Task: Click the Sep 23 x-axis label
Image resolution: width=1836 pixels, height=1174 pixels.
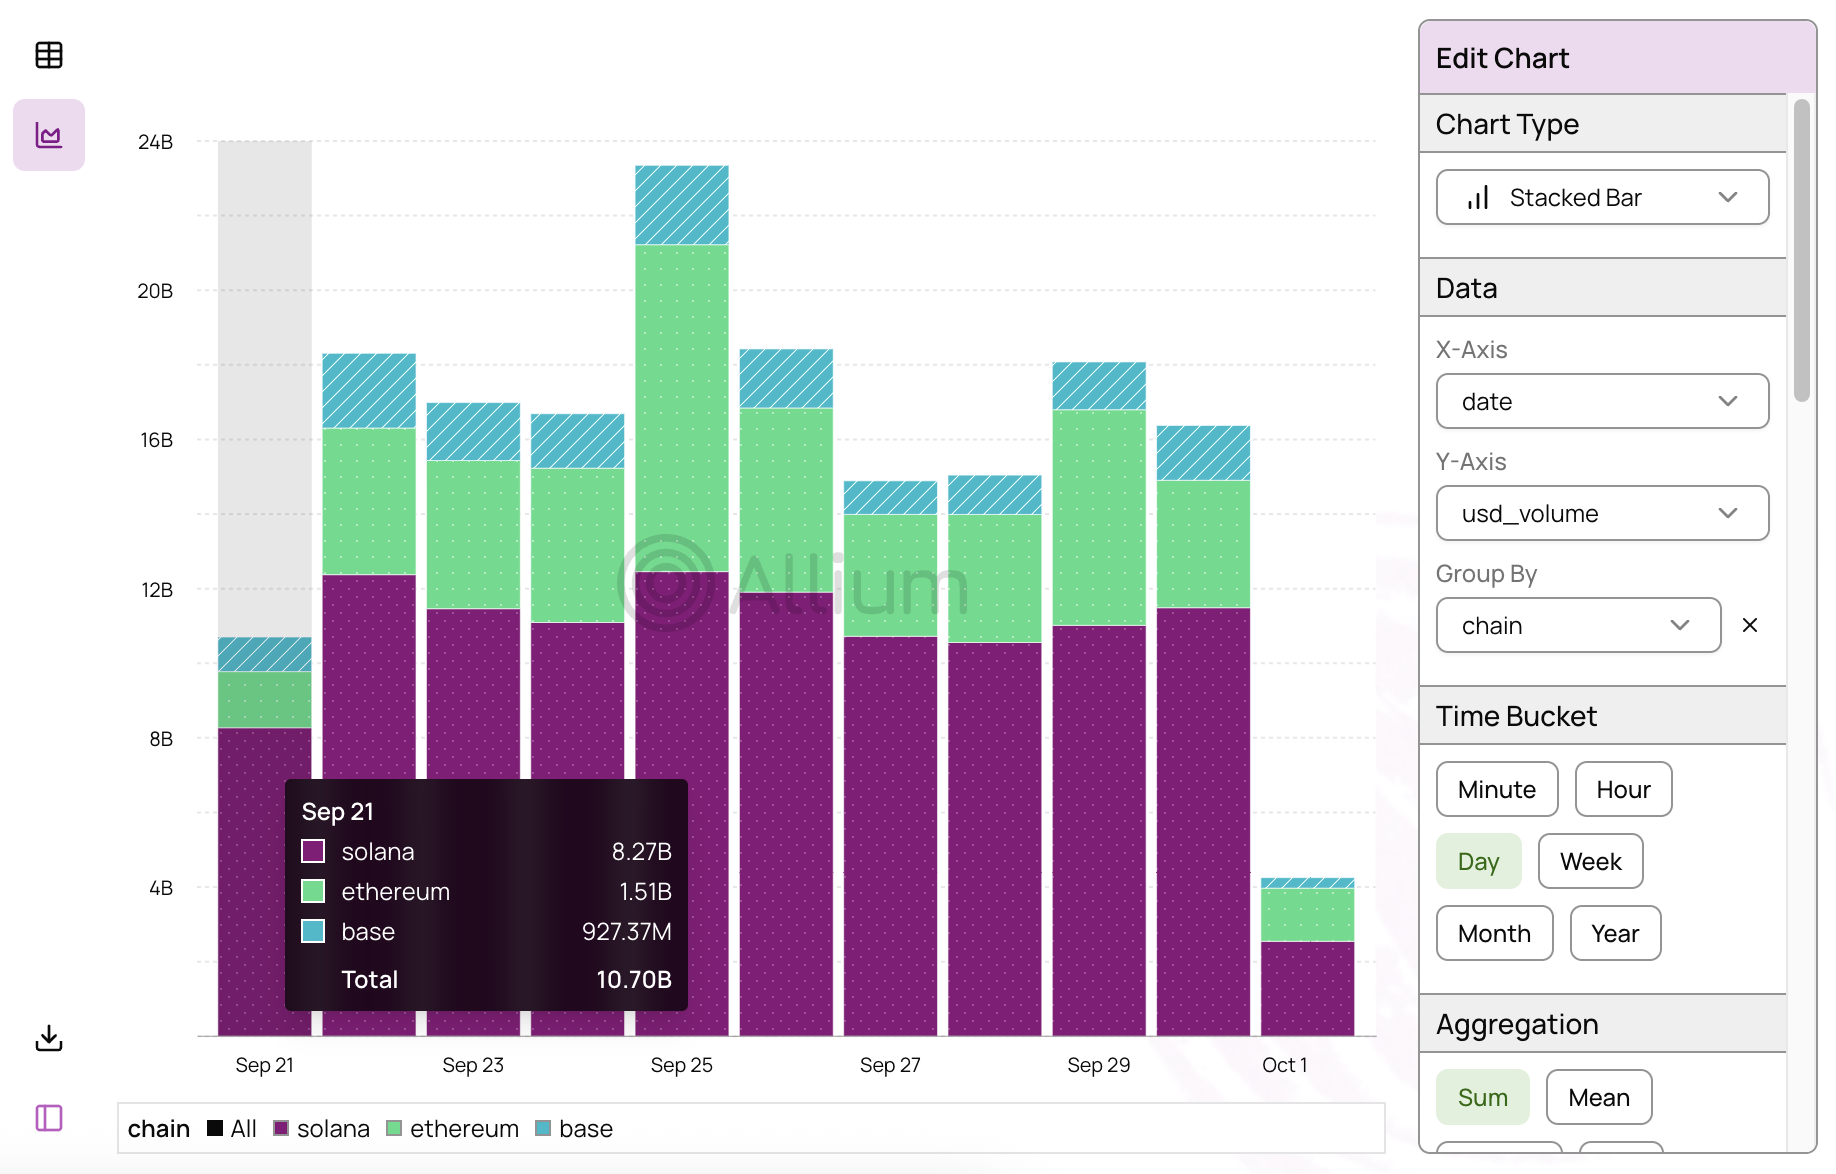Action: click(x=473, y=1065)
